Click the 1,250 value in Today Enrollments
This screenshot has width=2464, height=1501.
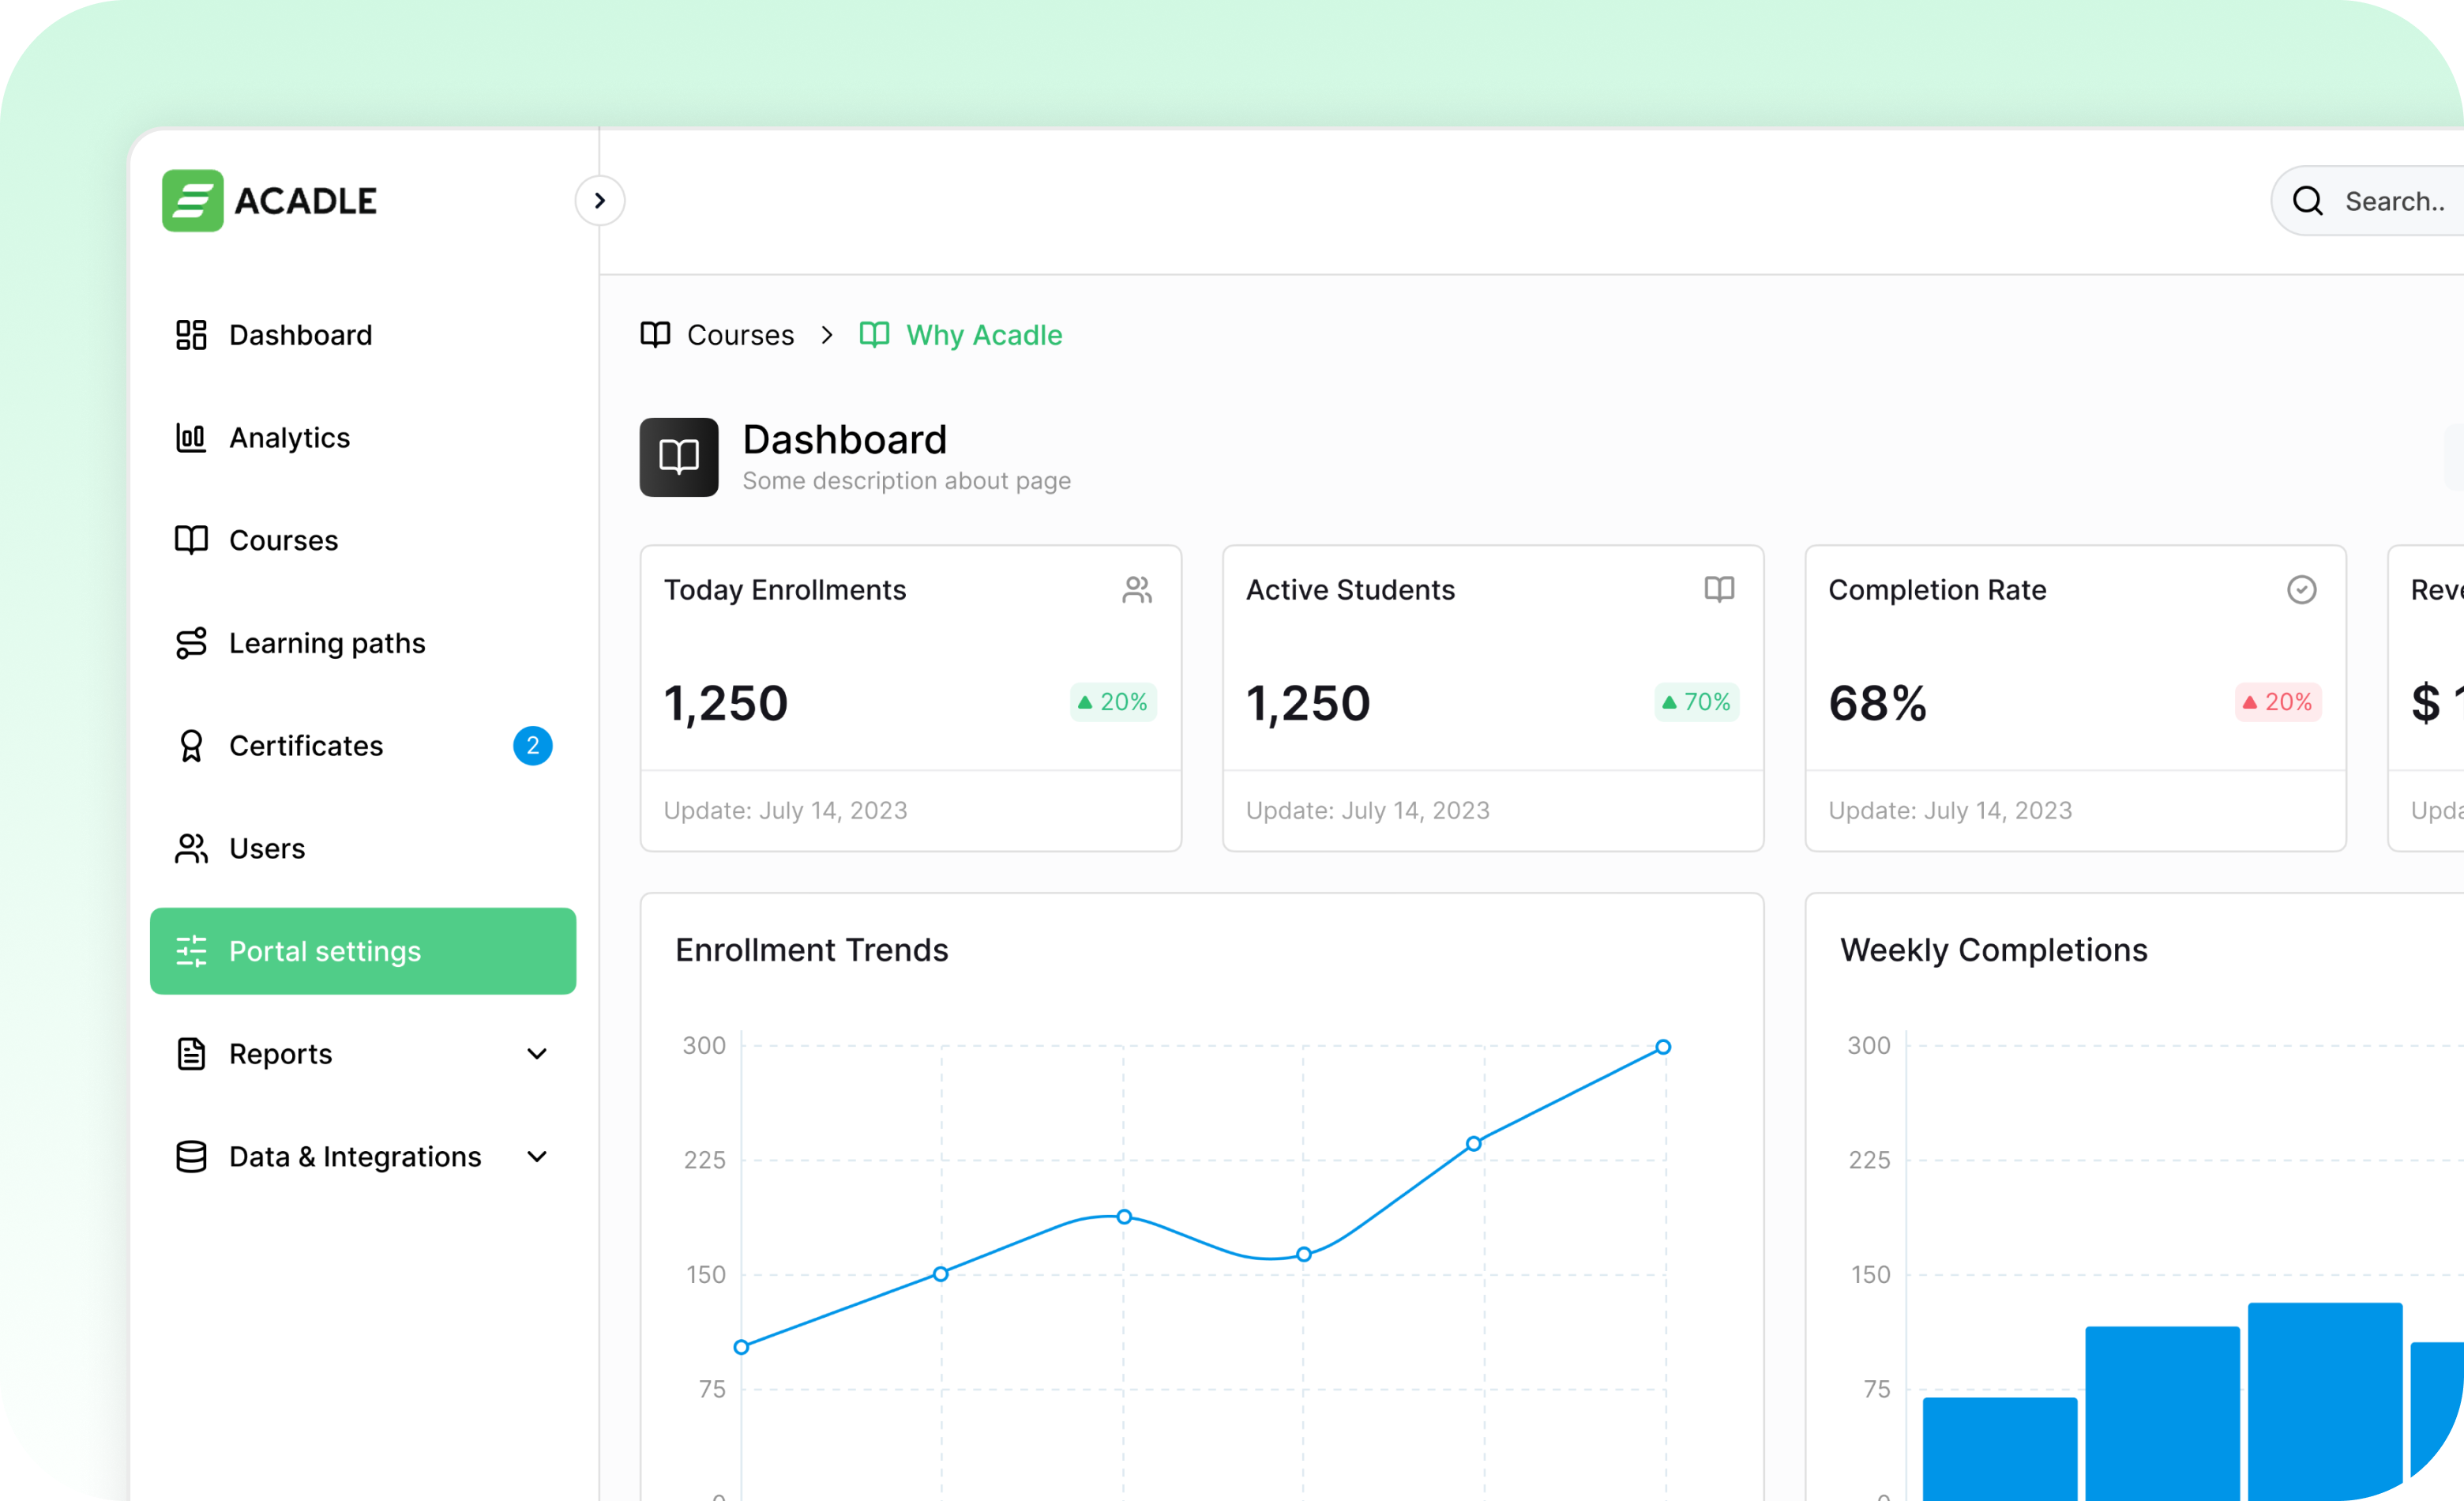726,703
